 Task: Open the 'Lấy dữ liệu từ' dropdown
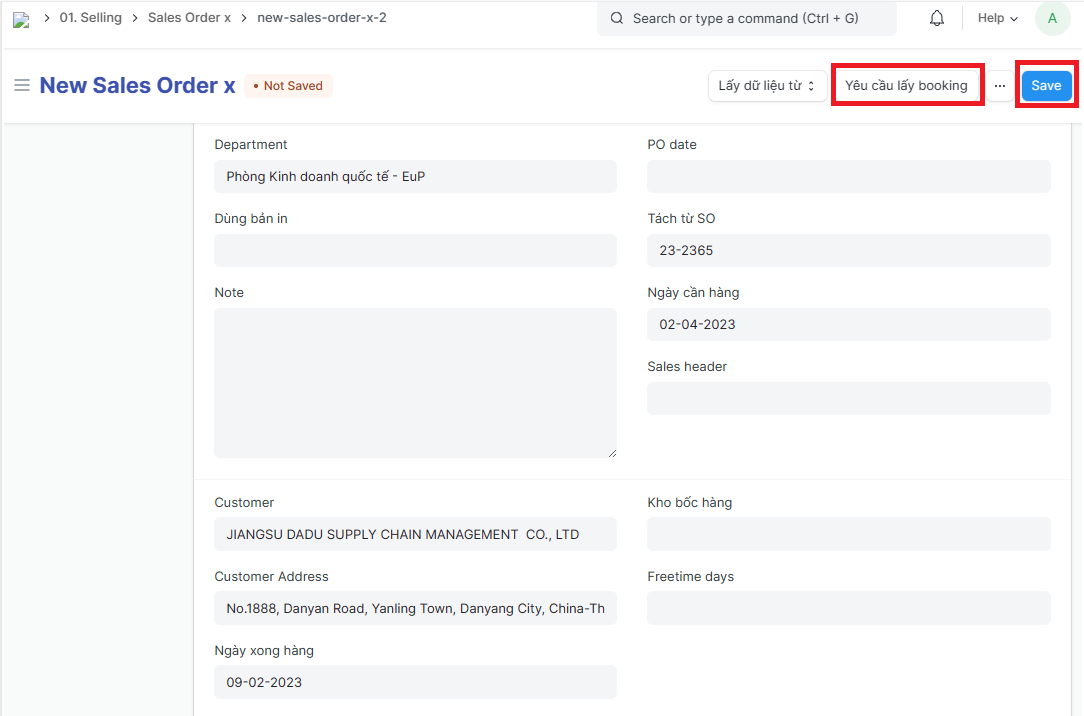[x=766, y=86]
